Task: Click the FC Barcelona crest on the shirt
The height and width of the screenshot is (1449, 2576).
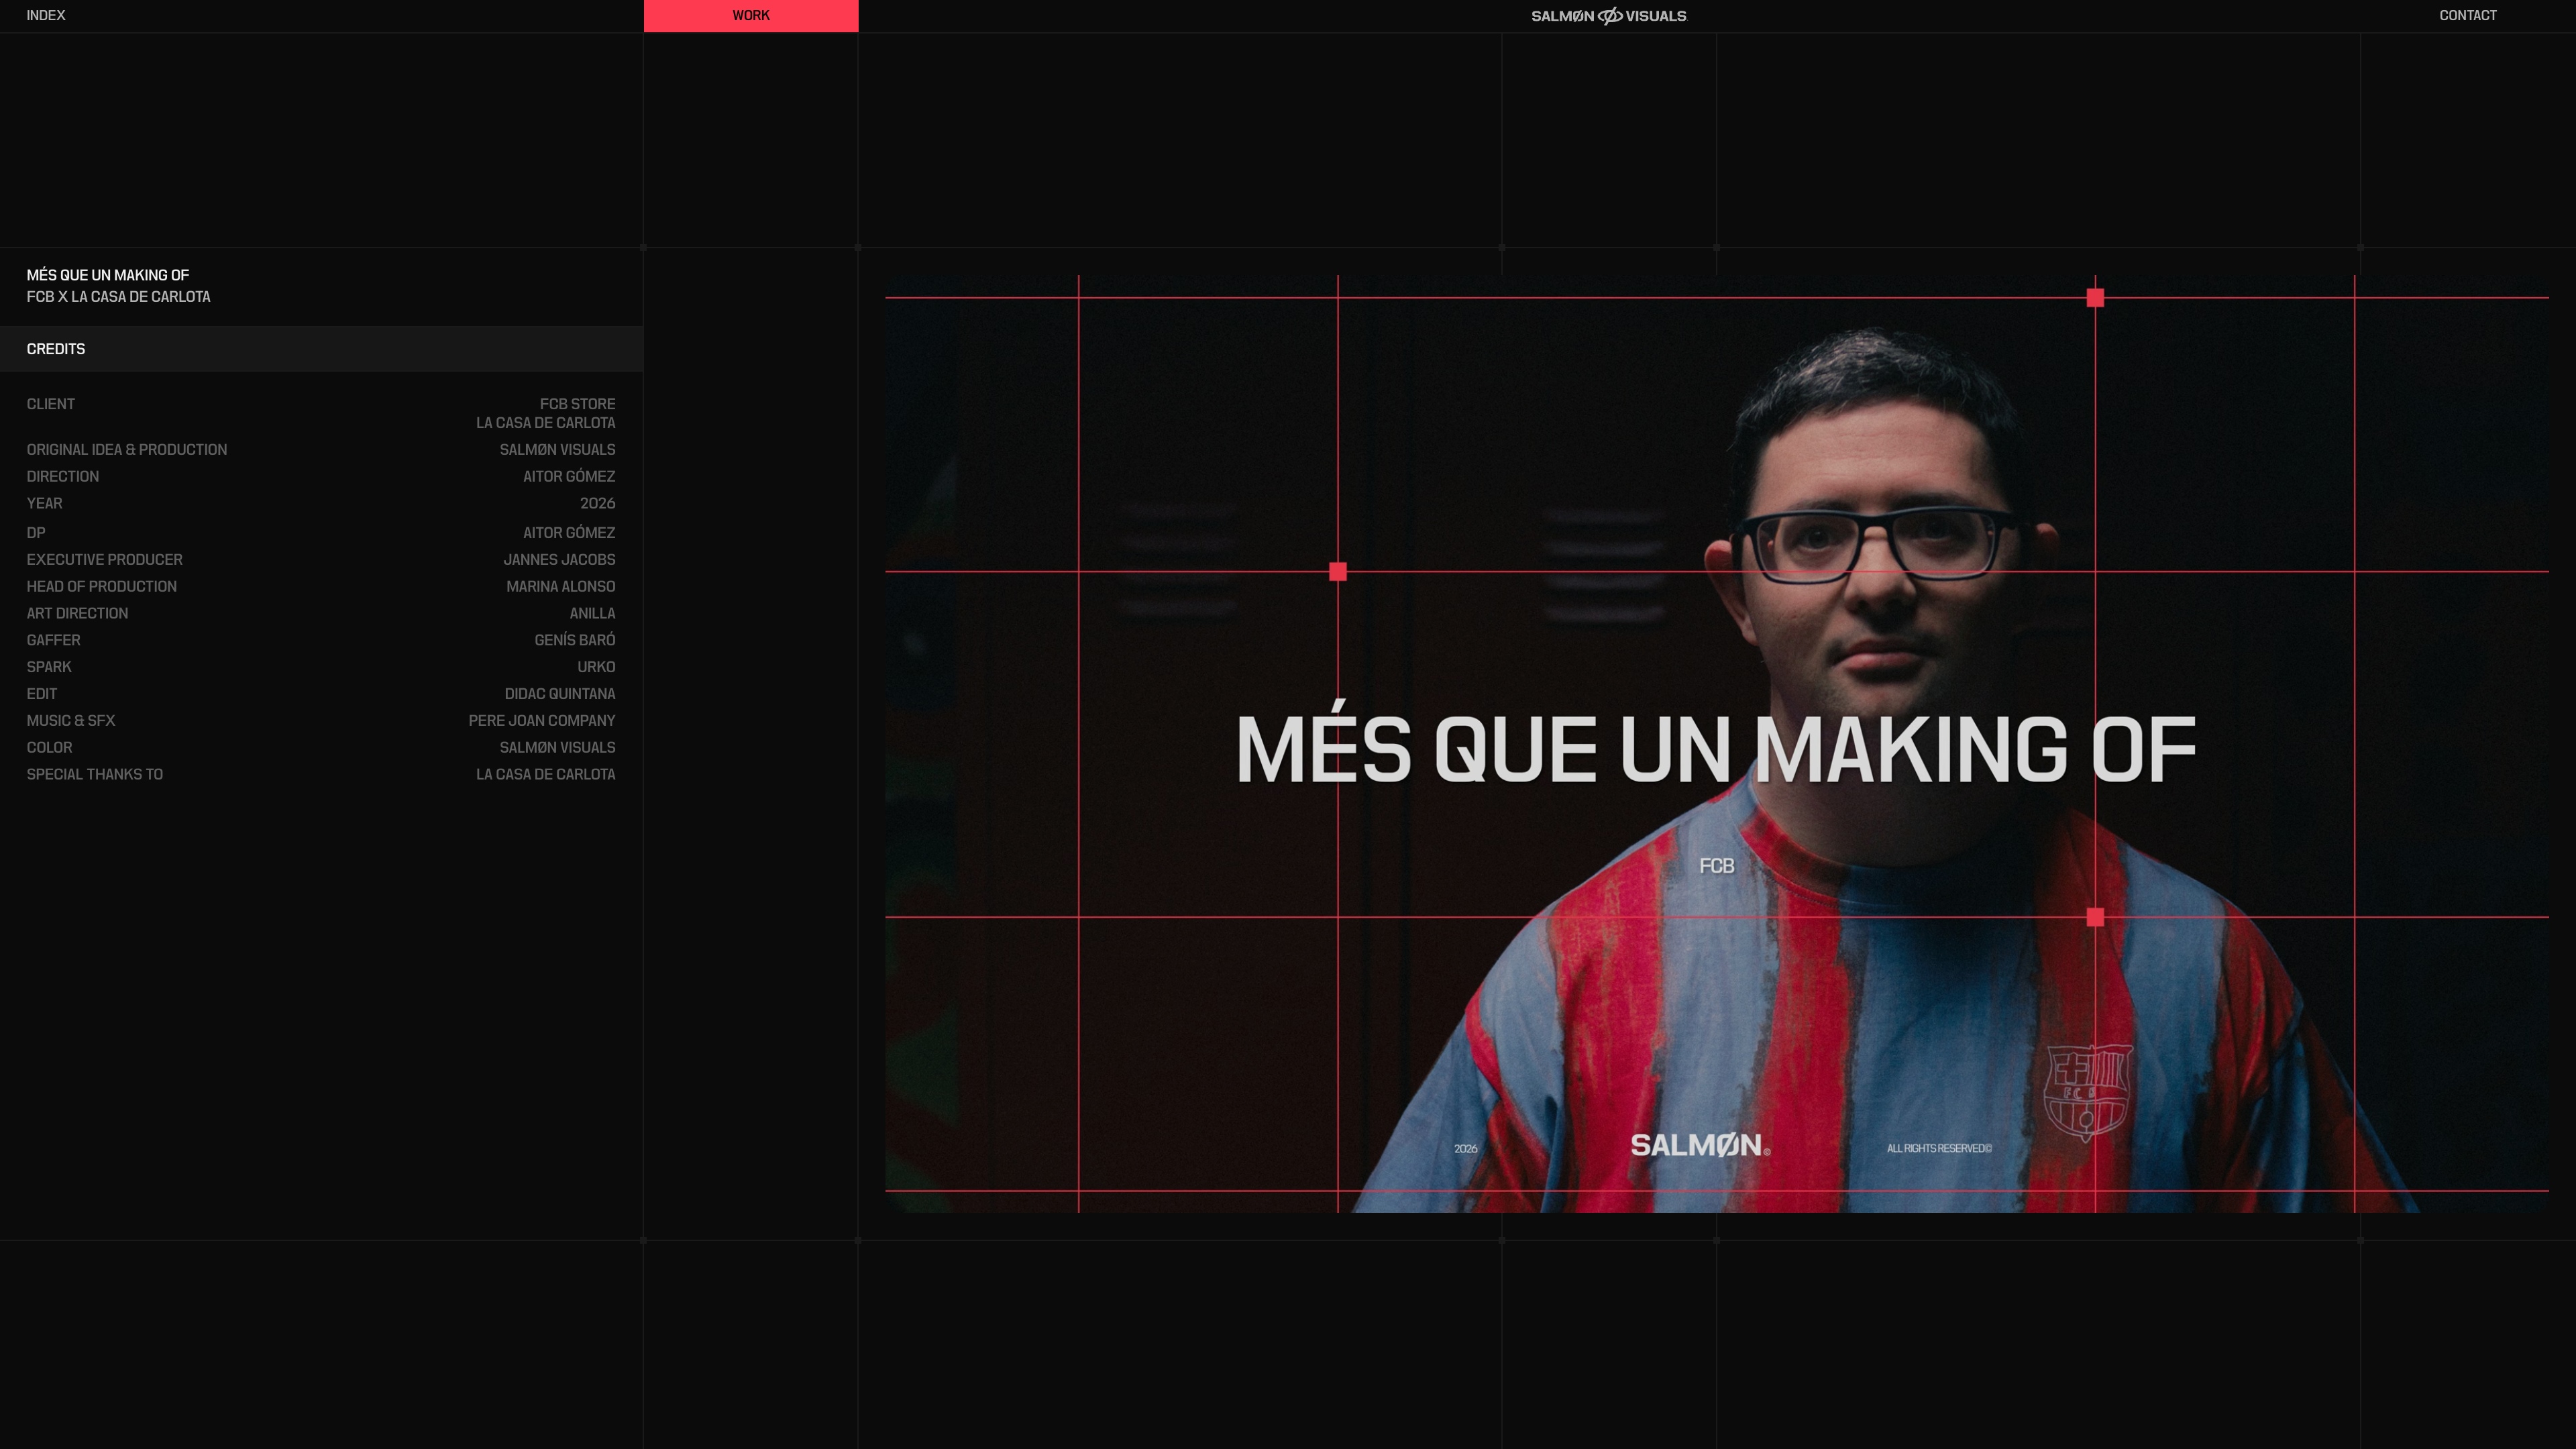Action: tap(2088, 1093)
